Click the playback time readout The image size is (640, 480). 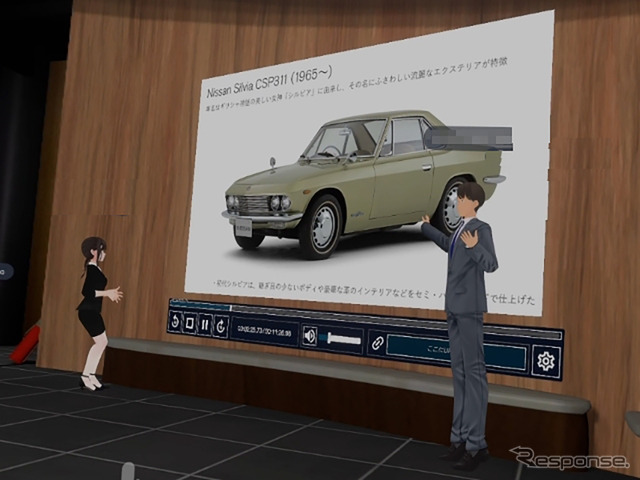point(264,331)
